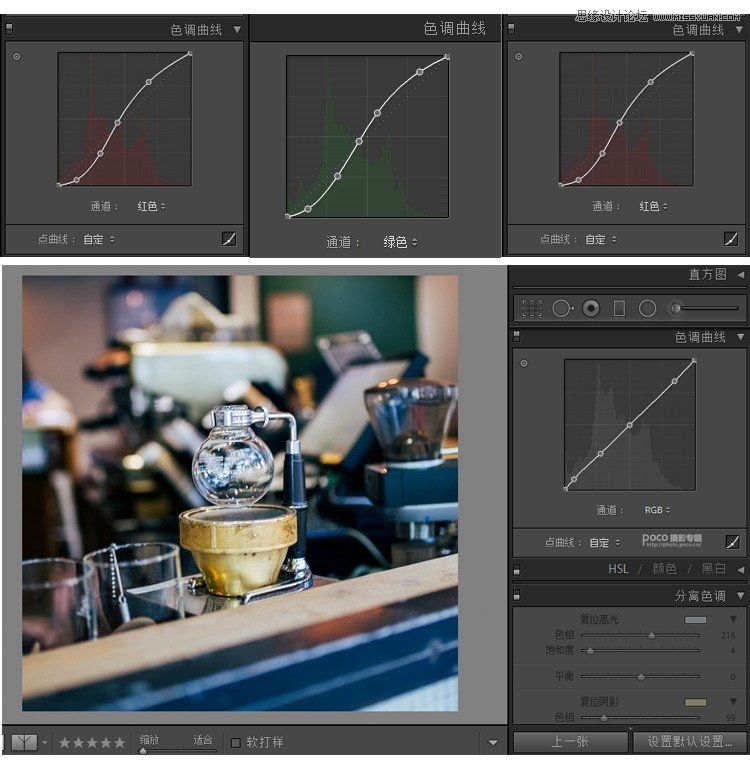Select the Crop Overlay tool icon
This screenshot has height=768, width=750.
click(x=532, y=308)
